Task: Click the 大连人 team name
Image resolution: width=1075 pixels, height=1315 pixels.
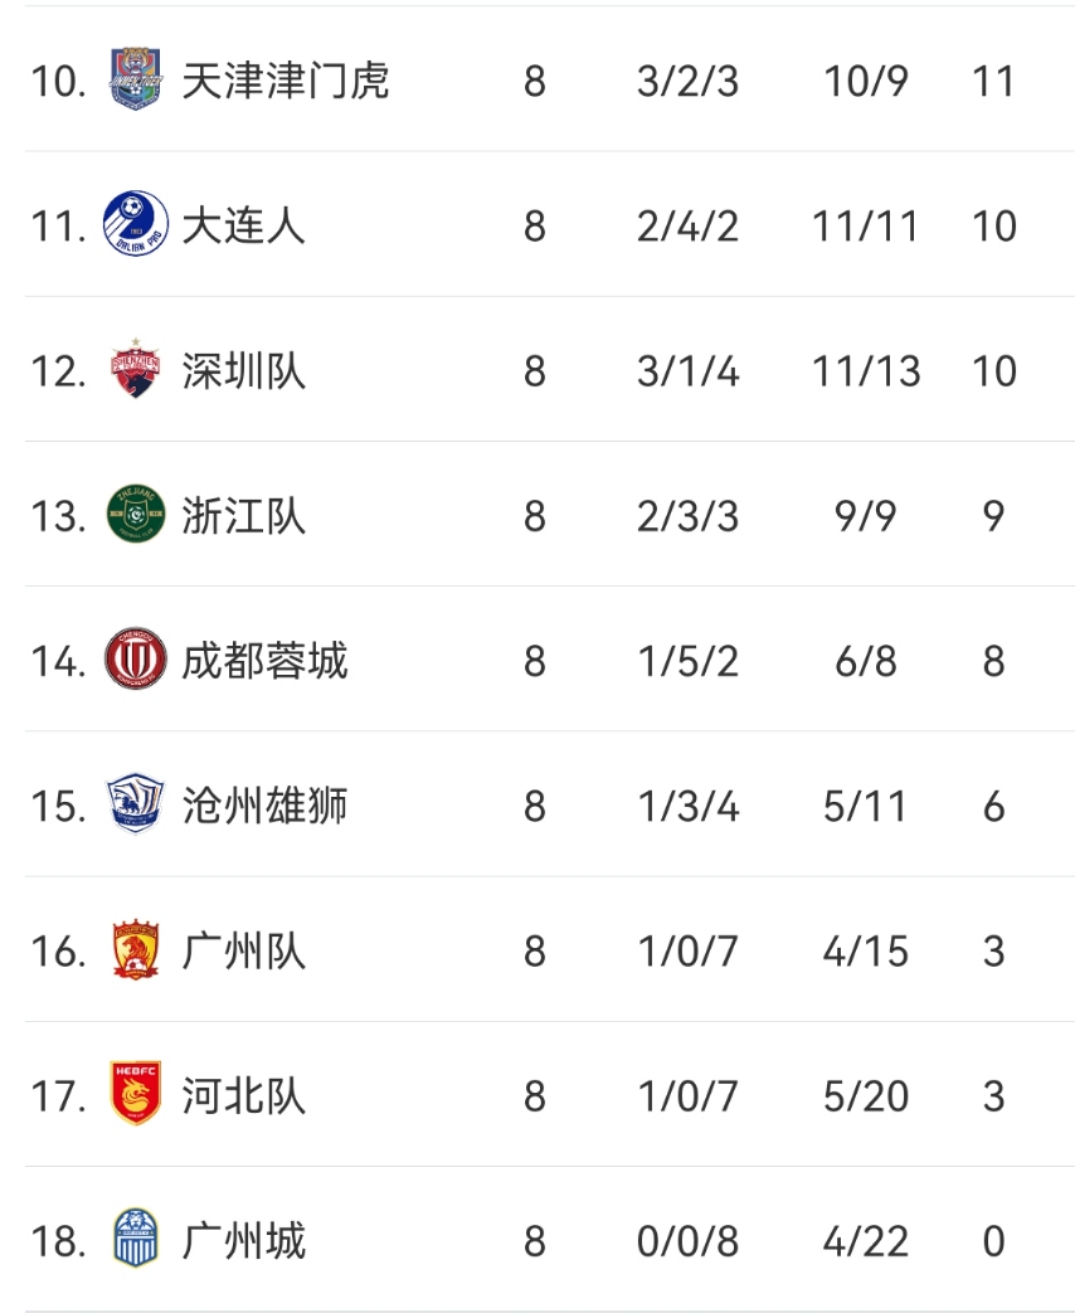Action: (243, 226)
